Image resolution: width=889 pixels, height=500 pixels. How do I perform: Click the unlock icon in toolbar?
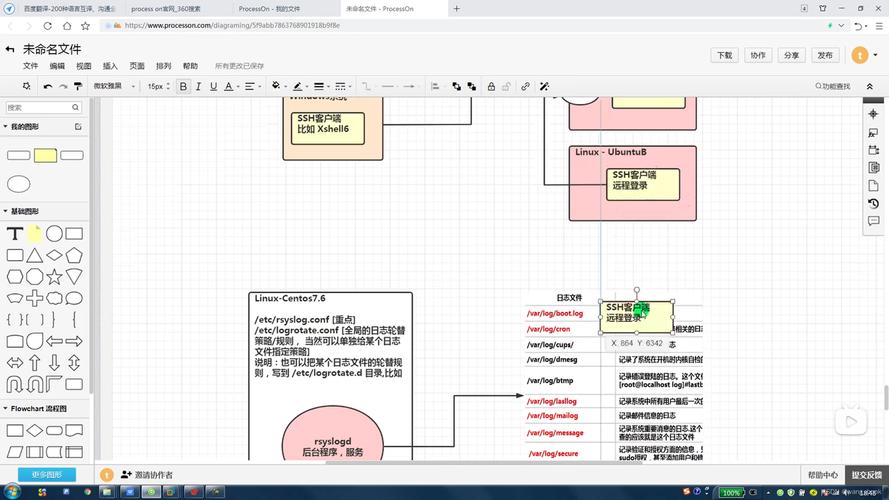click(506, 86)
